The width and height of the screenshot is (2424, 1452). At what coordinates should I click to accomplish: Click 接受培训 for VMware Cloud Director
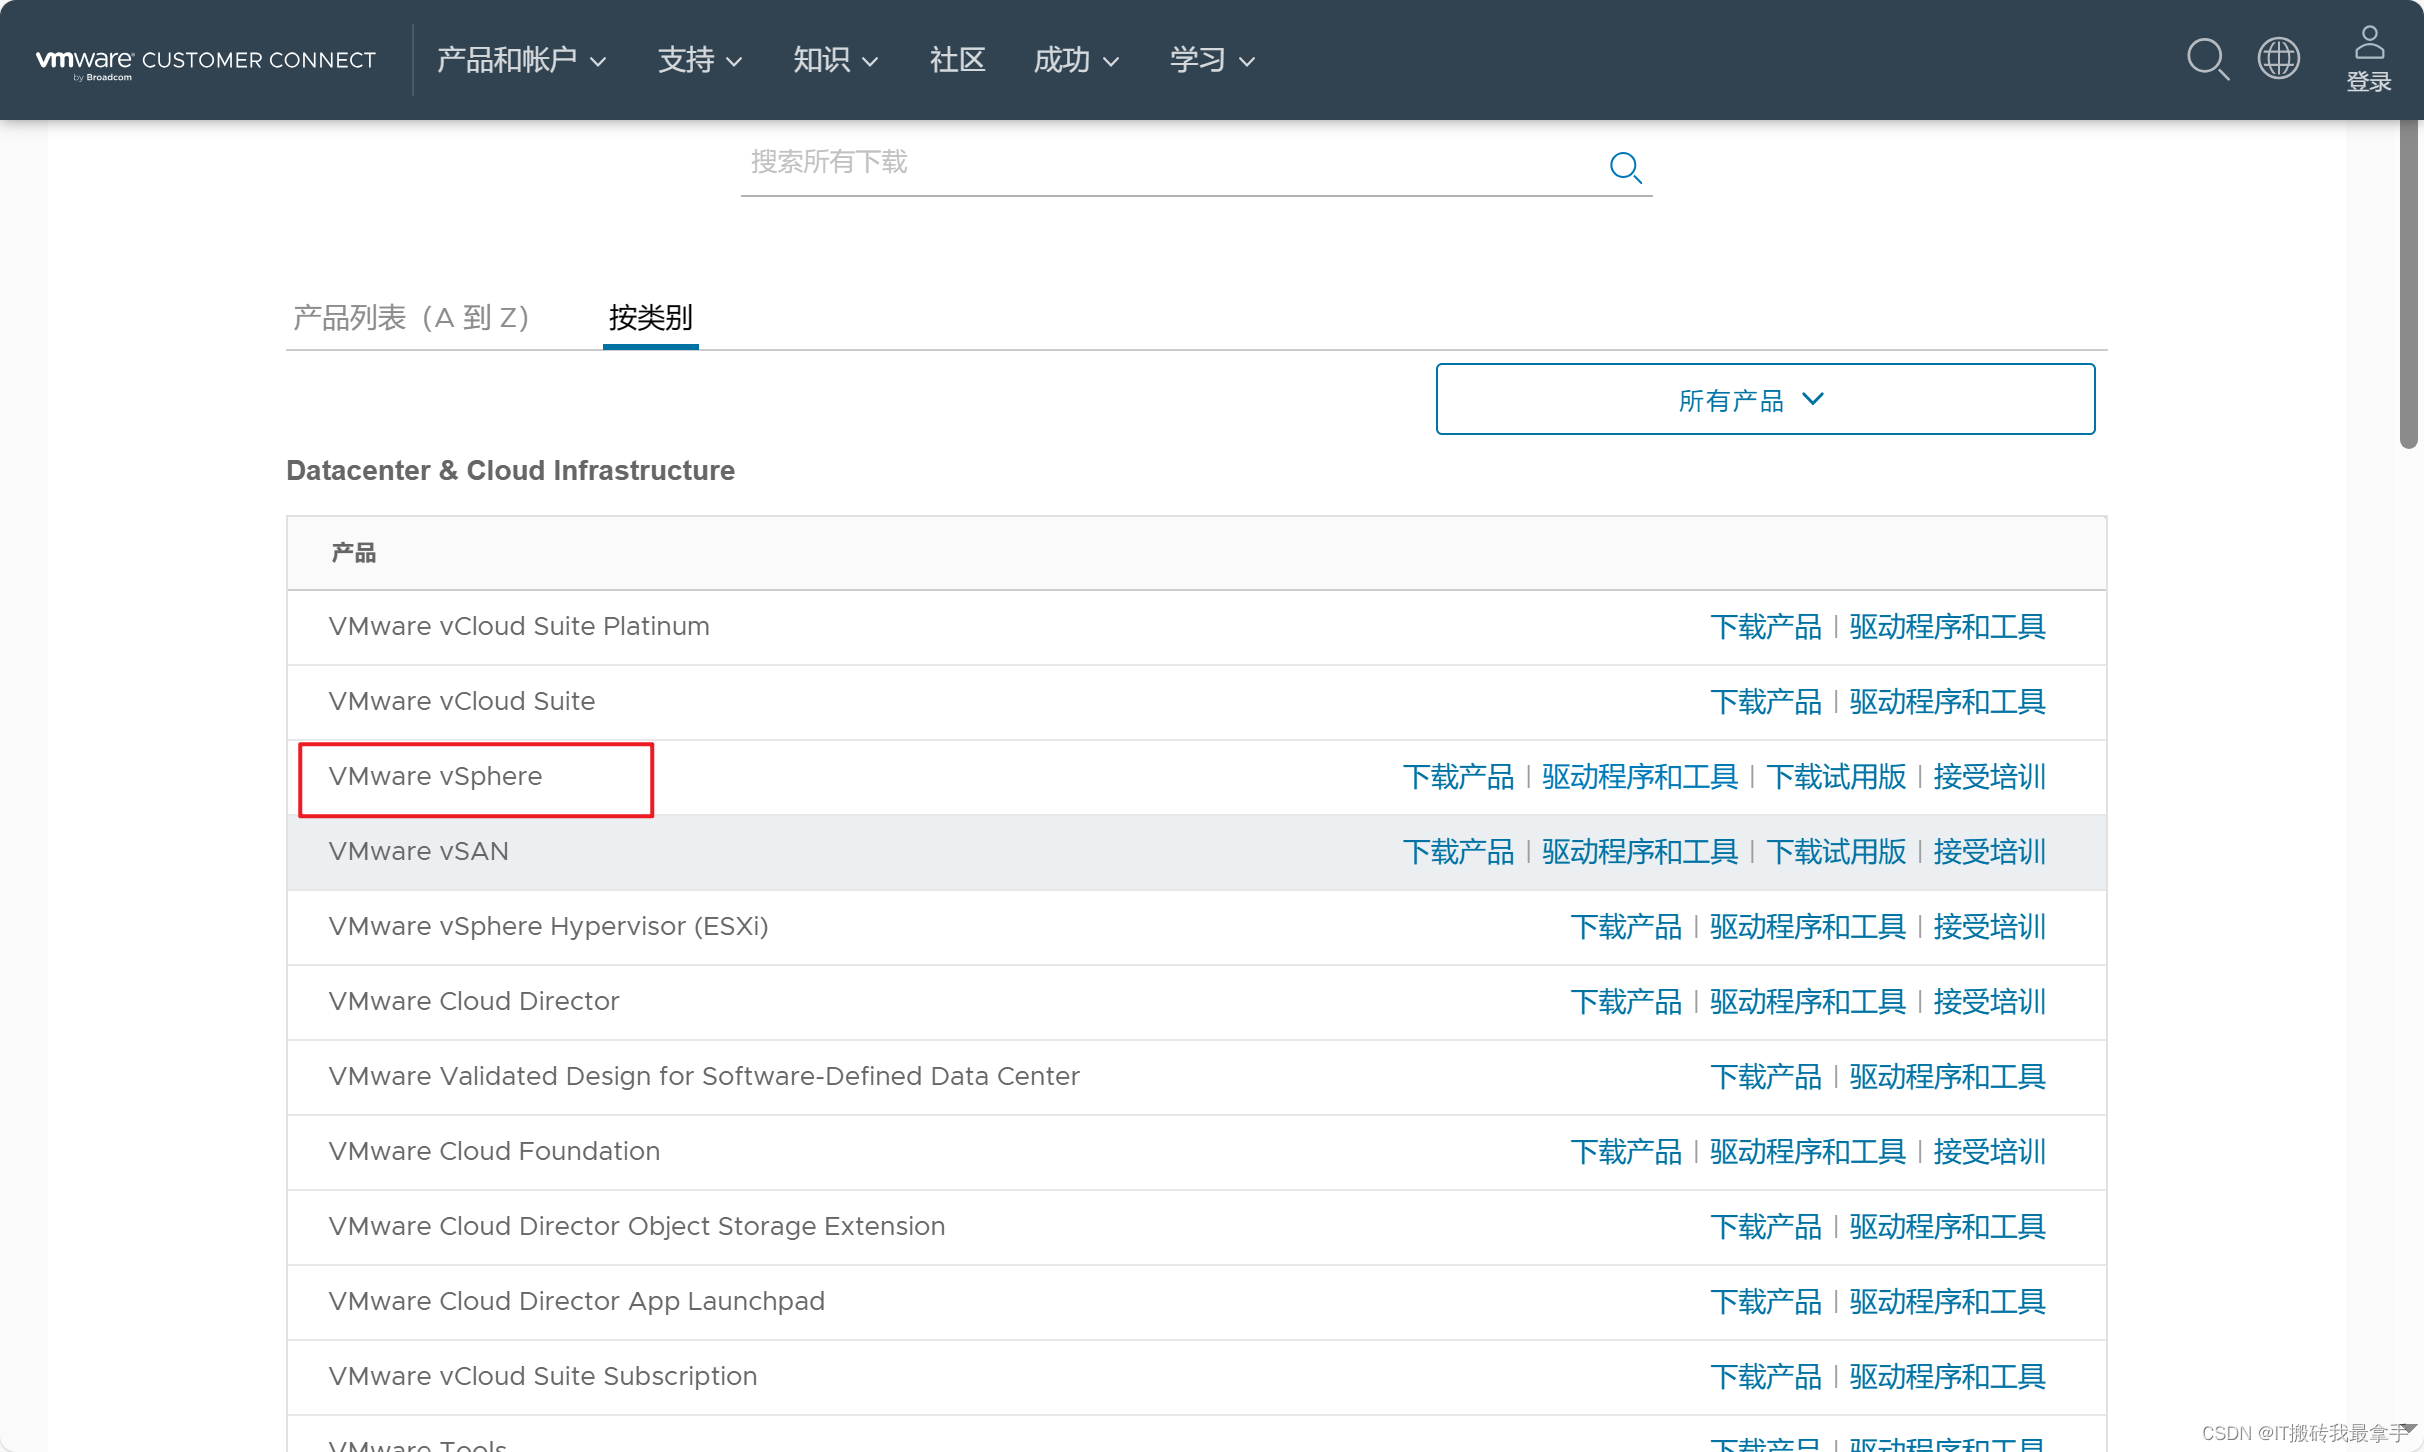(x=1989, y=1002)
